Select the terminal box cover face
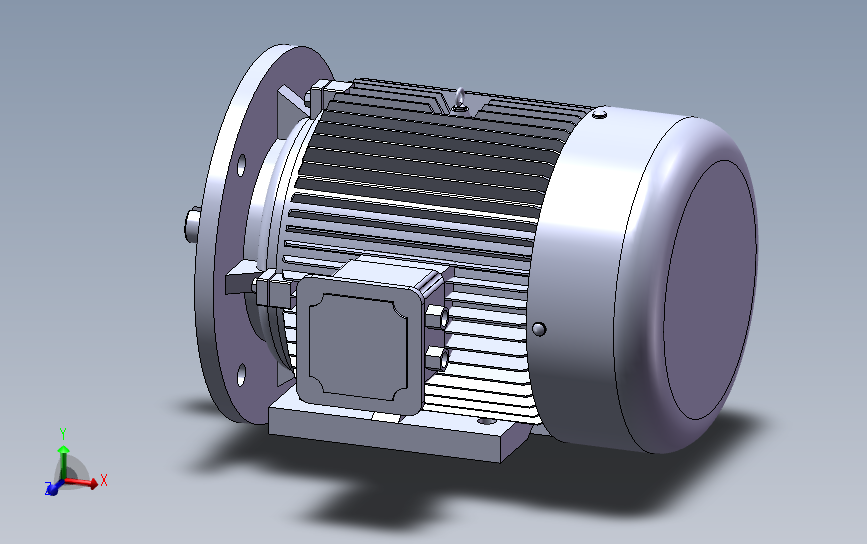The height and width of the screenshot is (544, 867). tap(358, 346)
